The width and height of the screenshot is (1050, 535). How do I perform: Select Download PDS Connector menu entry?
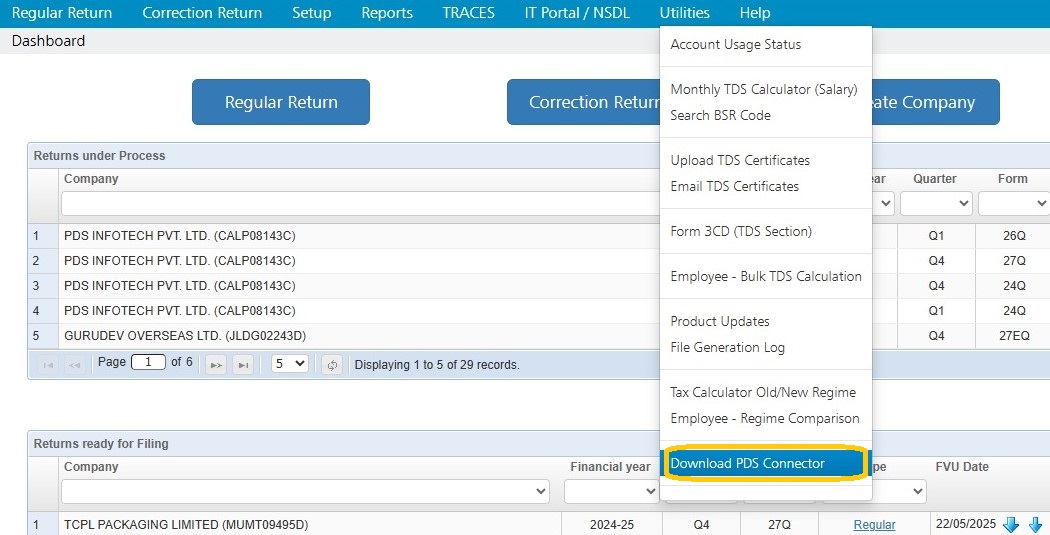point(765,463)
